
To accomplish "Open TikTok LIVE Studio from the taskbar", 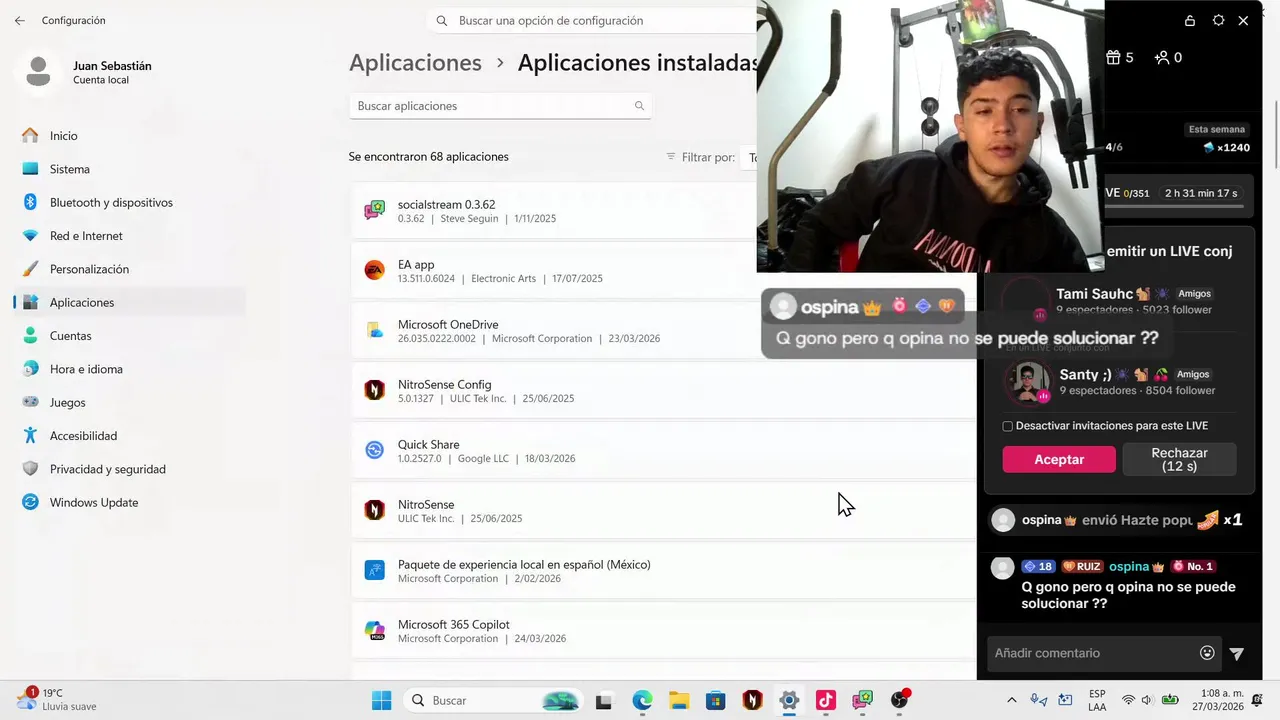I will [825, 700].
